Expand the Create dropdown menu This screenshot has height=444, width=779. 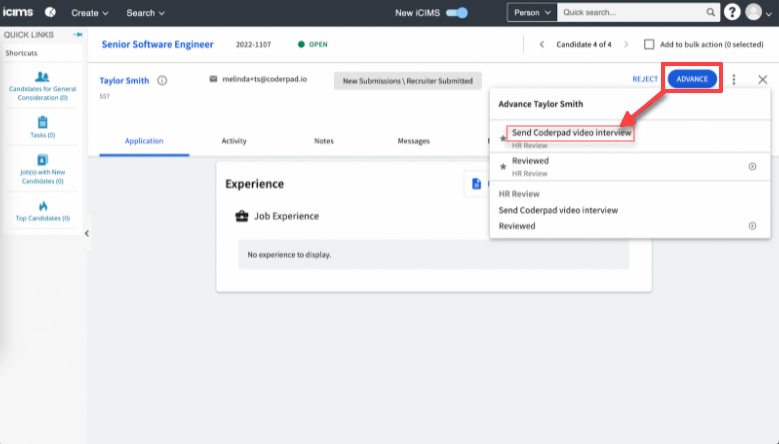(x=89, y=13)
